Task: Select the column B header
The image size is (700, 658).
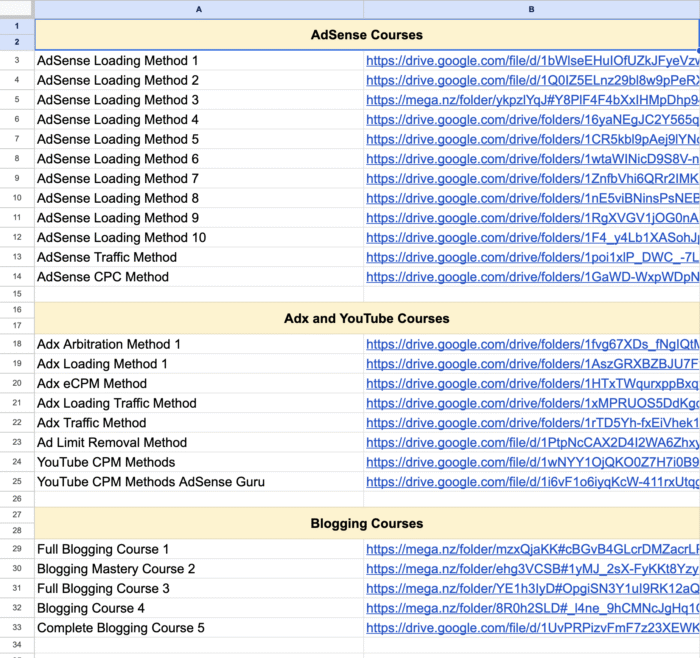Action: (x=531, y=9)
